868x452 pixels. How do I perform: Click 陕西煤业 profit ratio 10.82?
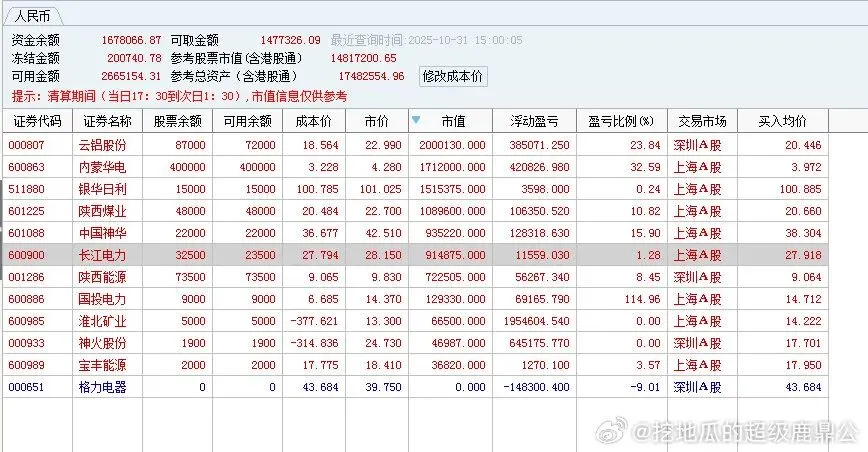click(x=645, y=211)
